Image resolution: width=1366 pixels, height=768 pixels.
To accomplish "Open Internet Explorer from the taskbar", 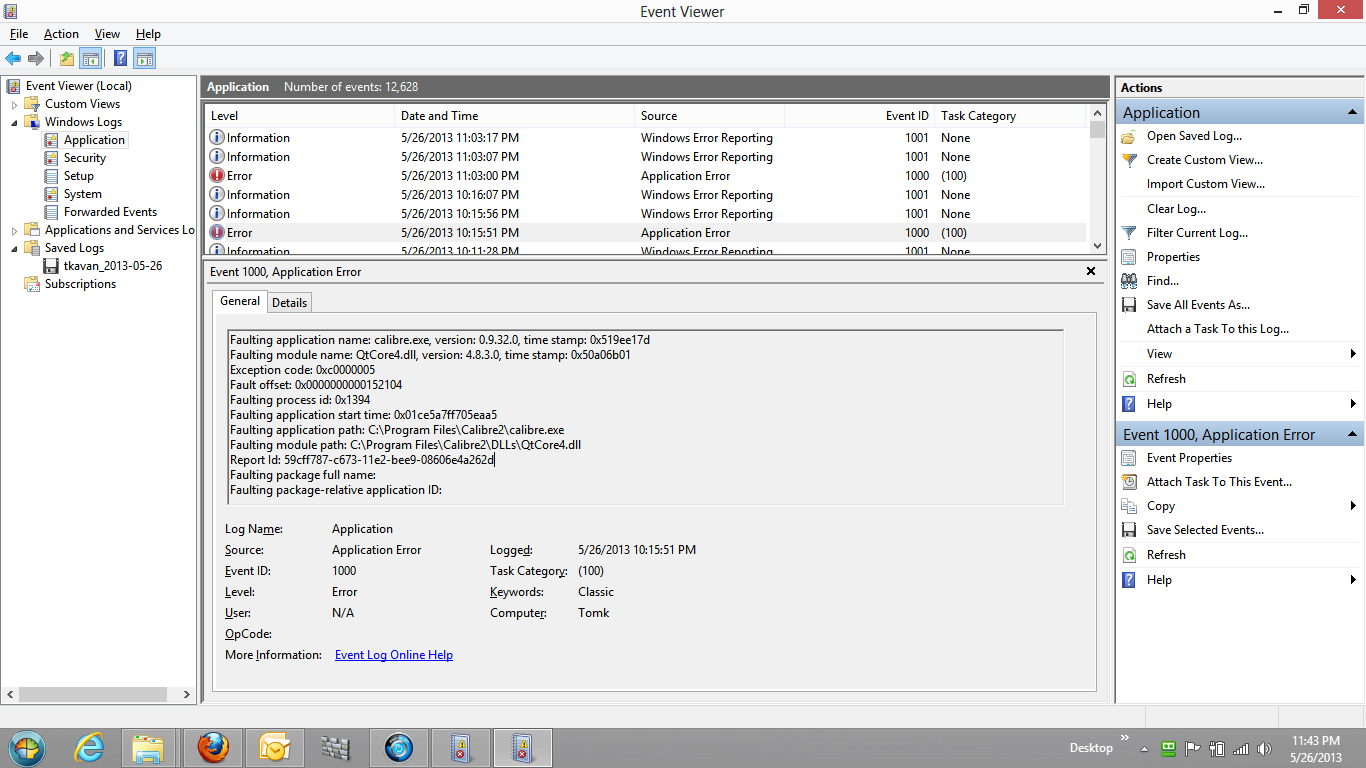I will coord(90,748).
